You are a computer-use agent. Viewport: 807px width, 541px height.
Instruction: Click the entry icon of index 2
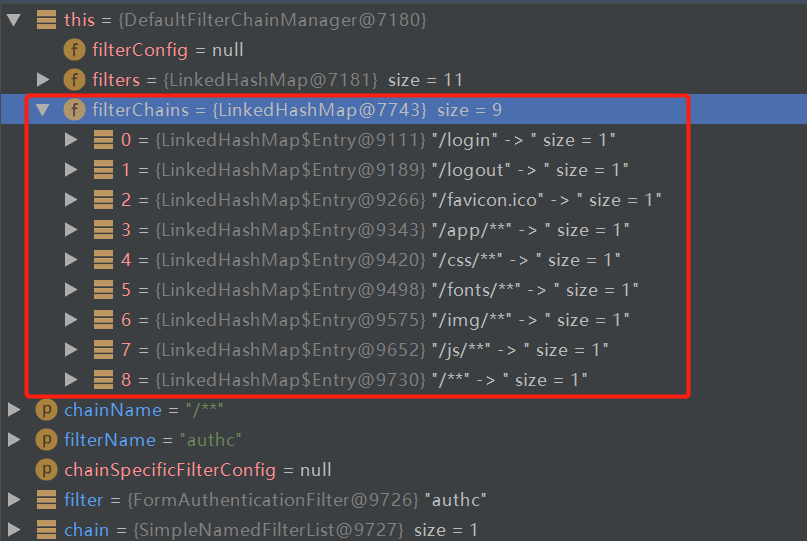(103, 199)
